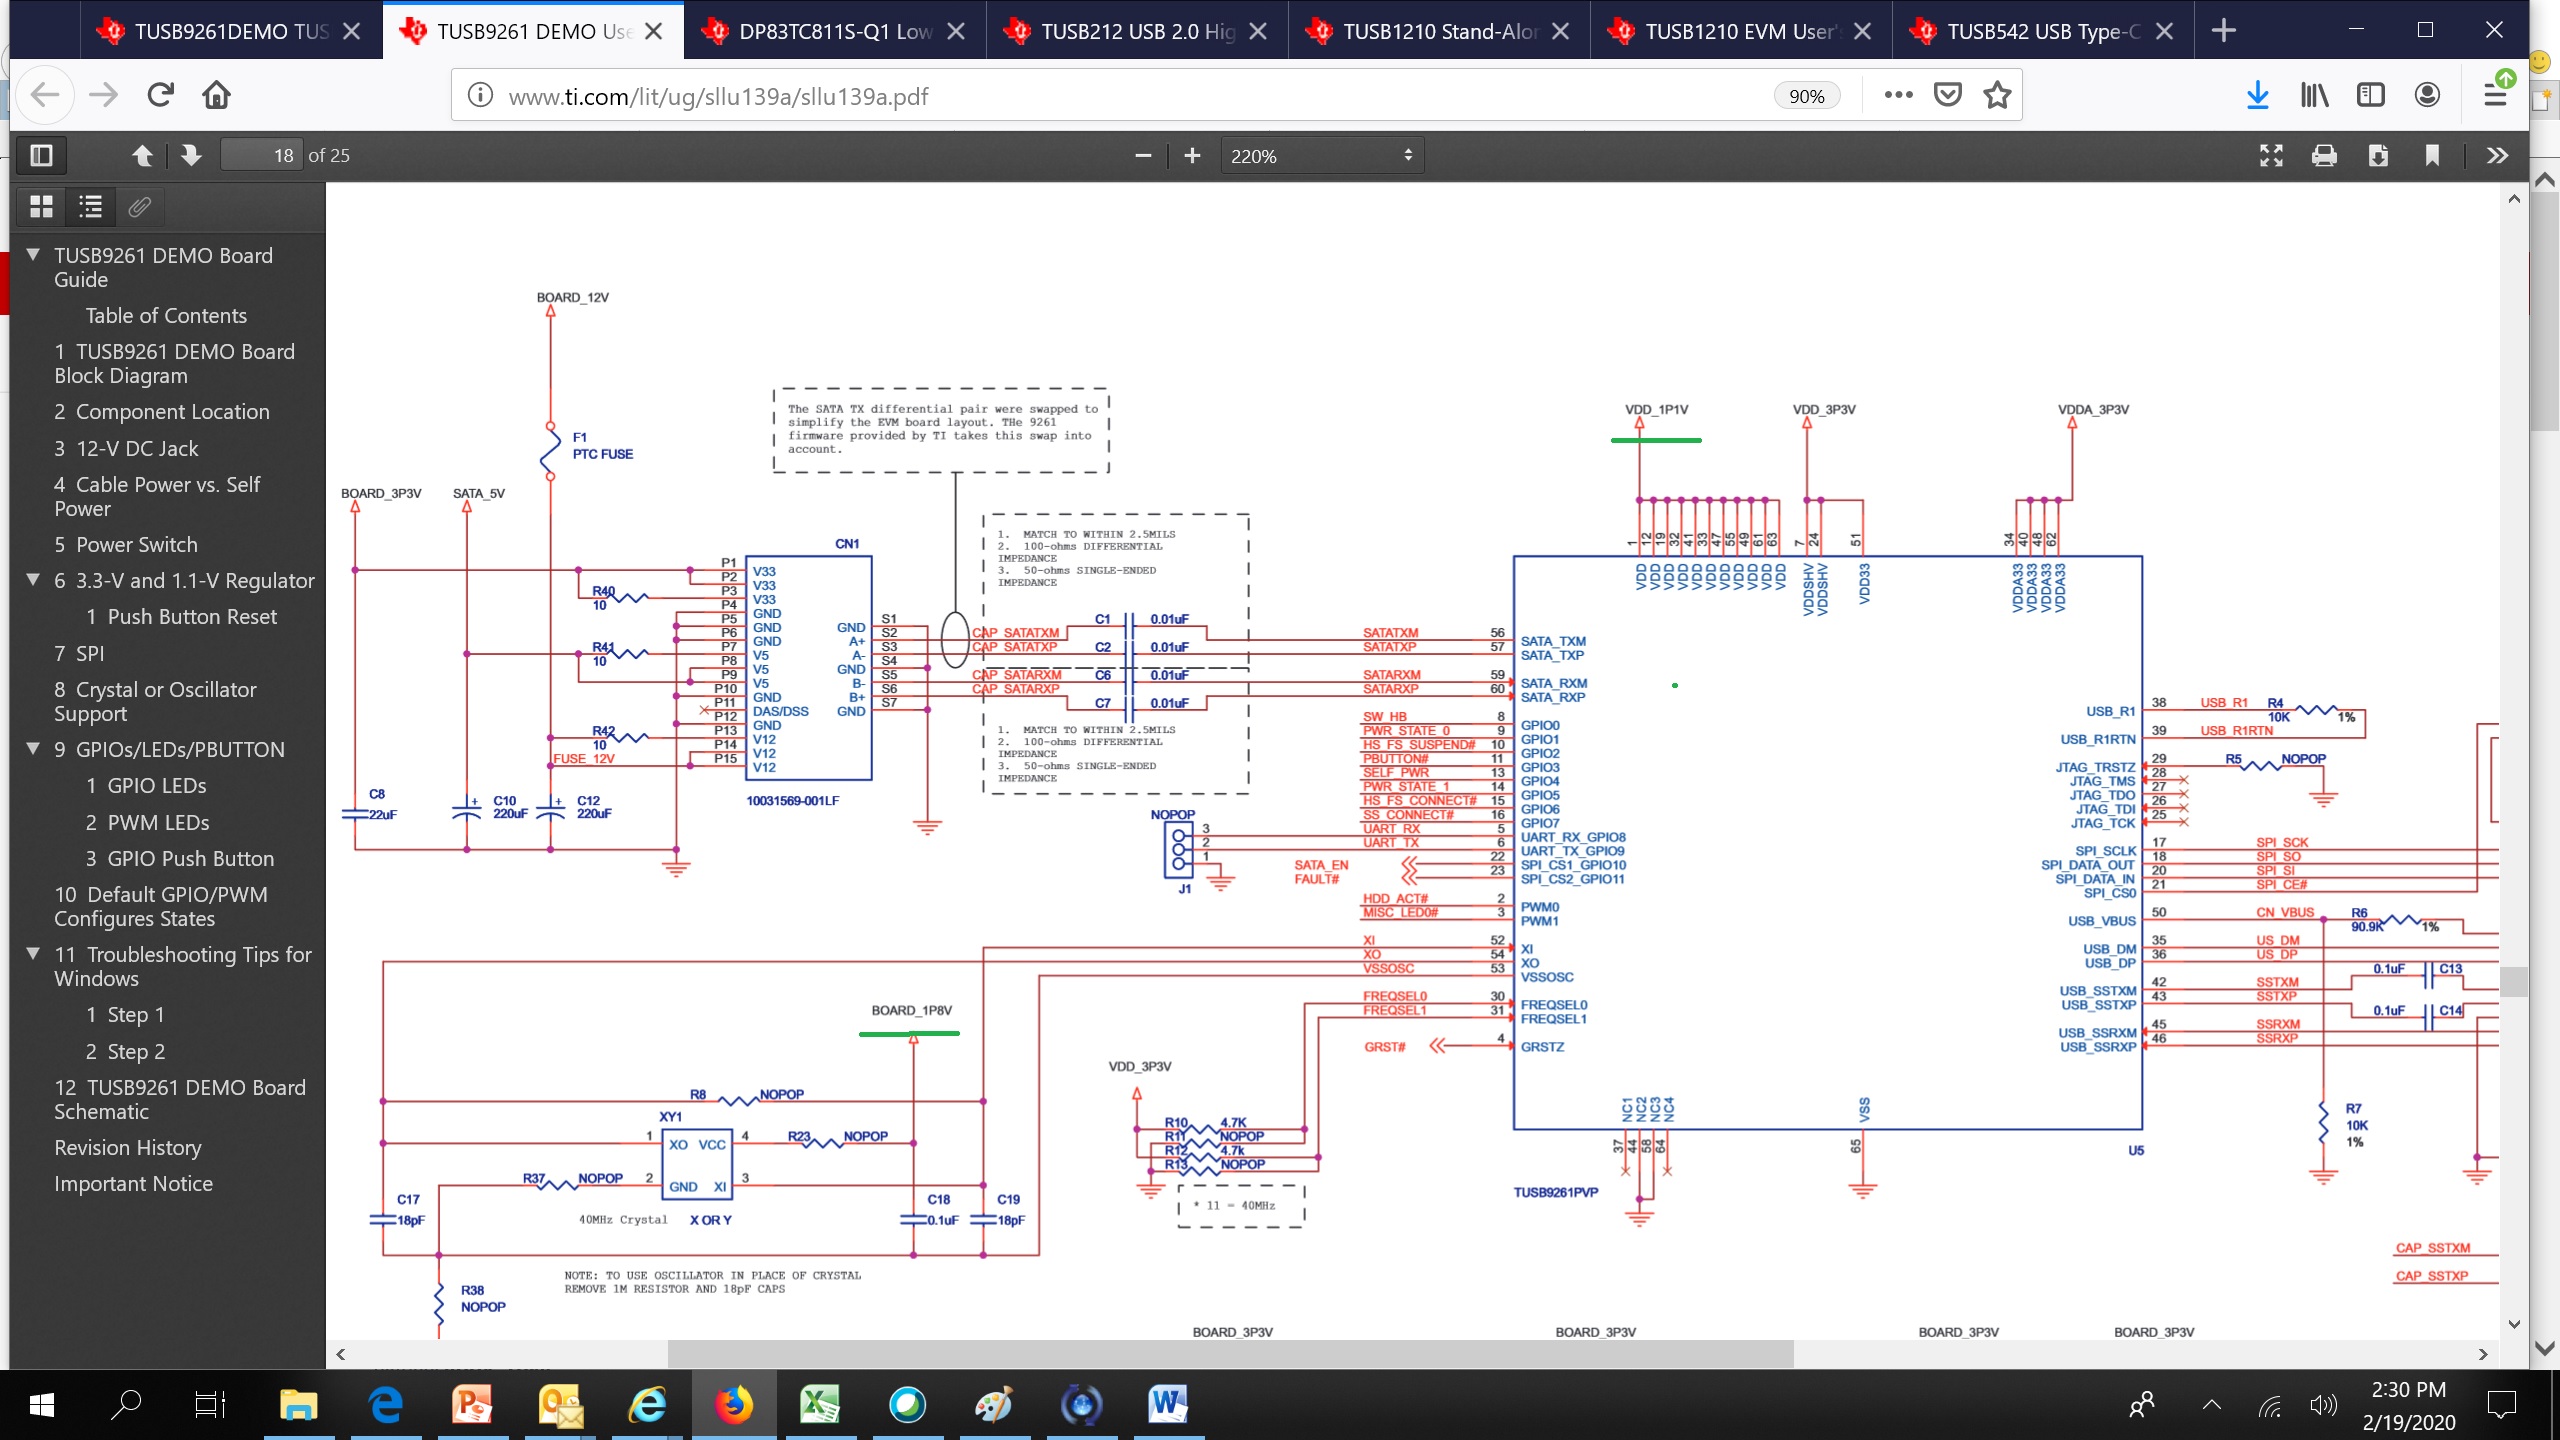Image resolution: width=2560 pixels, height=1440 pixels.
Task: Reset the 90% browser zoom badge
Action: pyautogui.click(x=1806, y=96)
